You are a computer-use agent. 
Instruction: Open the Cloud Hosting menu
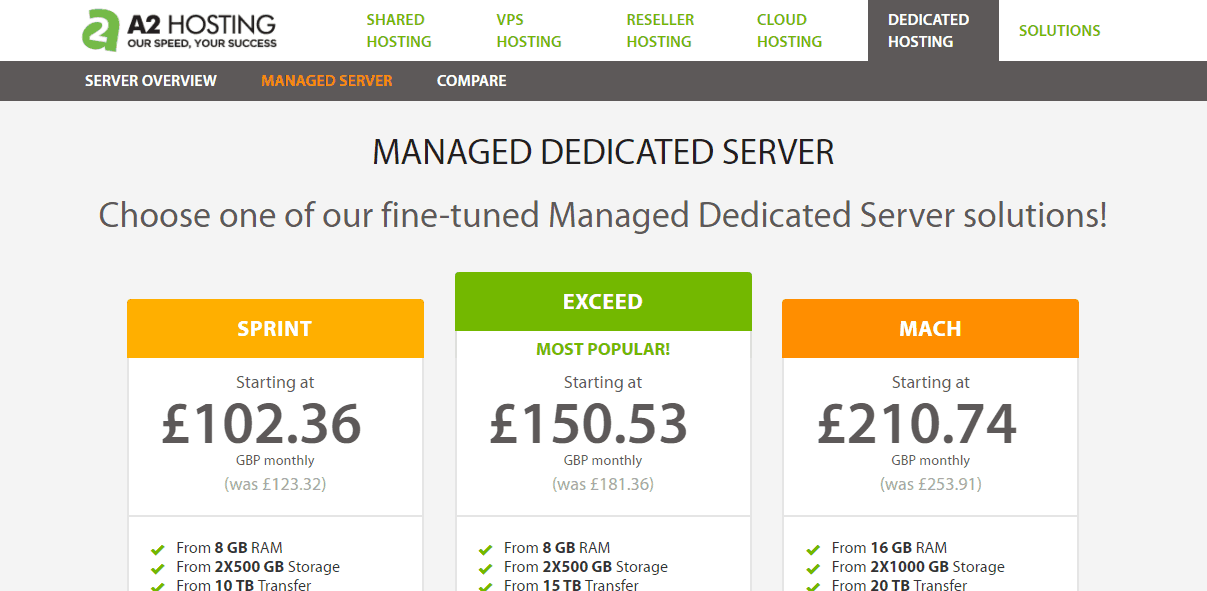pyautogui.click(x=790, y=30)
